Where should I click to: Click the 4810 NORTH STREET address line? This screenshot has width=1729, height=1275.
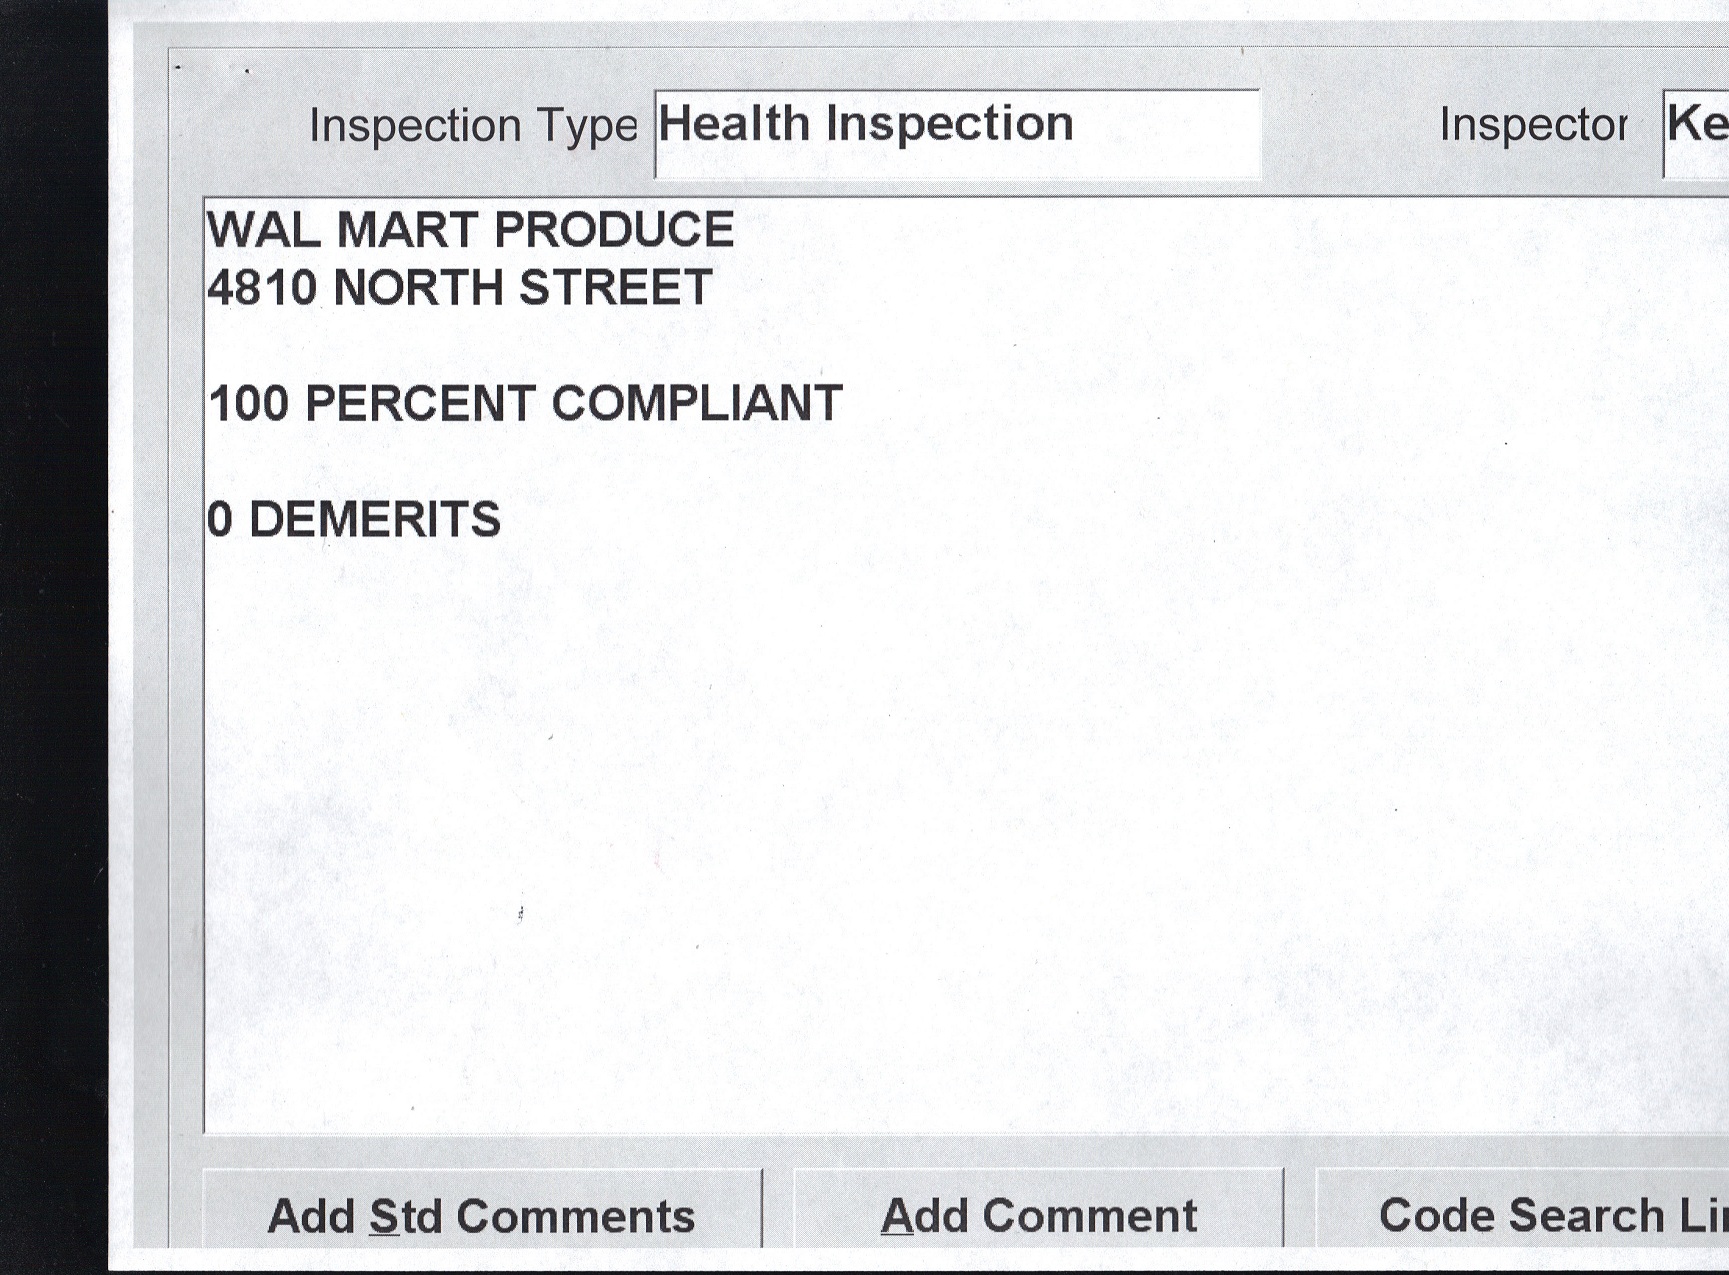[460, 288]
